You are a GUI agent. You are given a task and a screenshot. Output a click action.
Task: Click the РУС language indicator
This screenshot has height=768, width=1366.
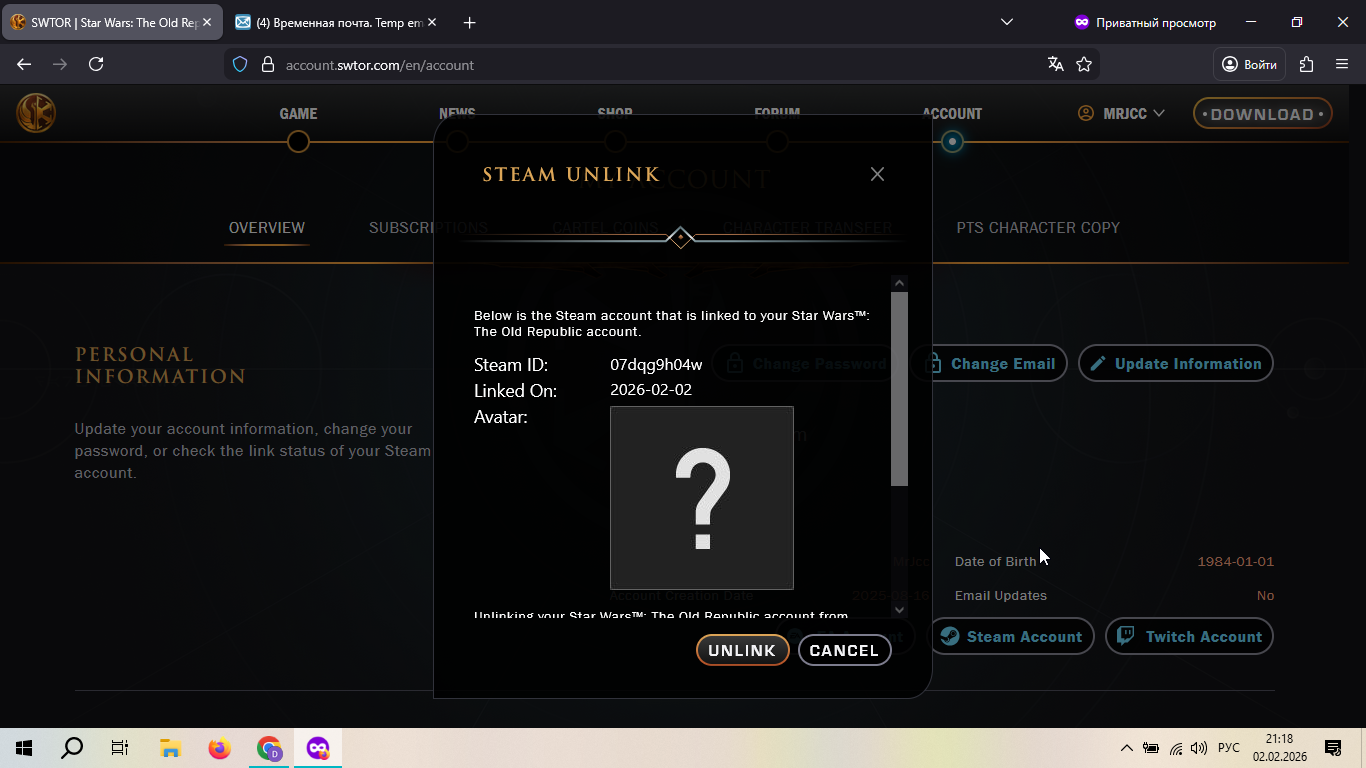pos(1229,748)
